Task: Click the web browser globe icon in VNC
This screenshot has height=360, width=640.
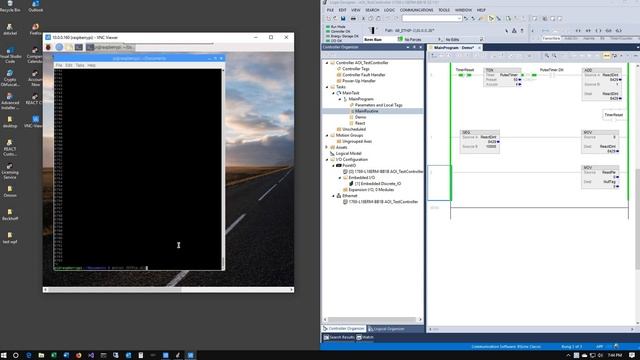Action: 59,47
